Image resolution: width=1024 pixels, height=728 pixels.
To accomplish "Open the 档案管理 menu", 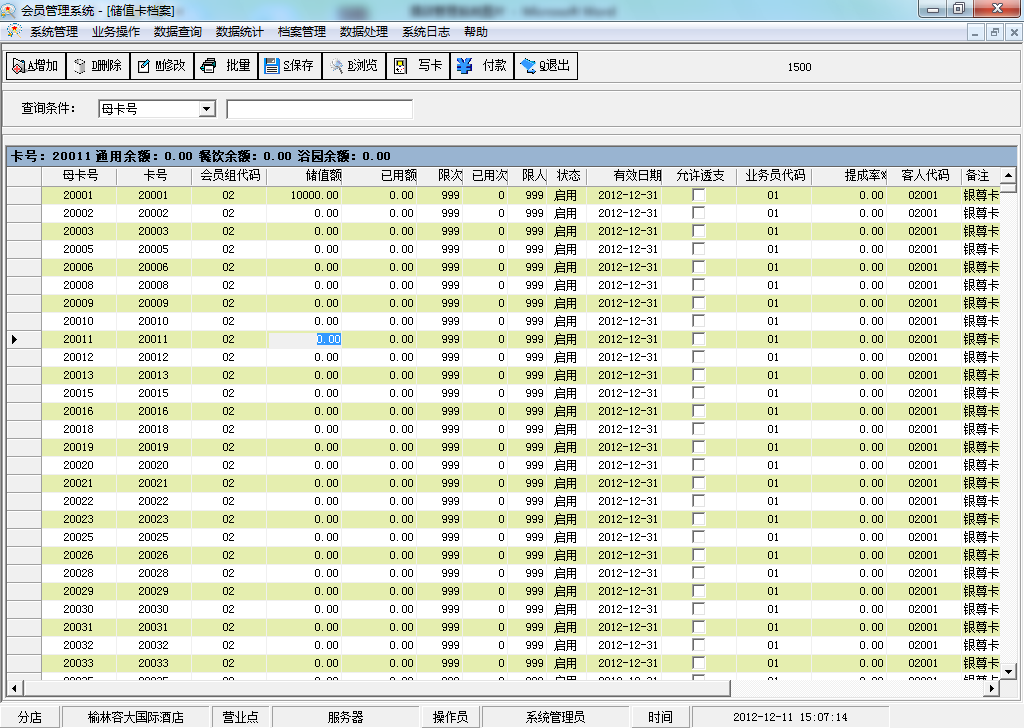I will coord(301,32).
